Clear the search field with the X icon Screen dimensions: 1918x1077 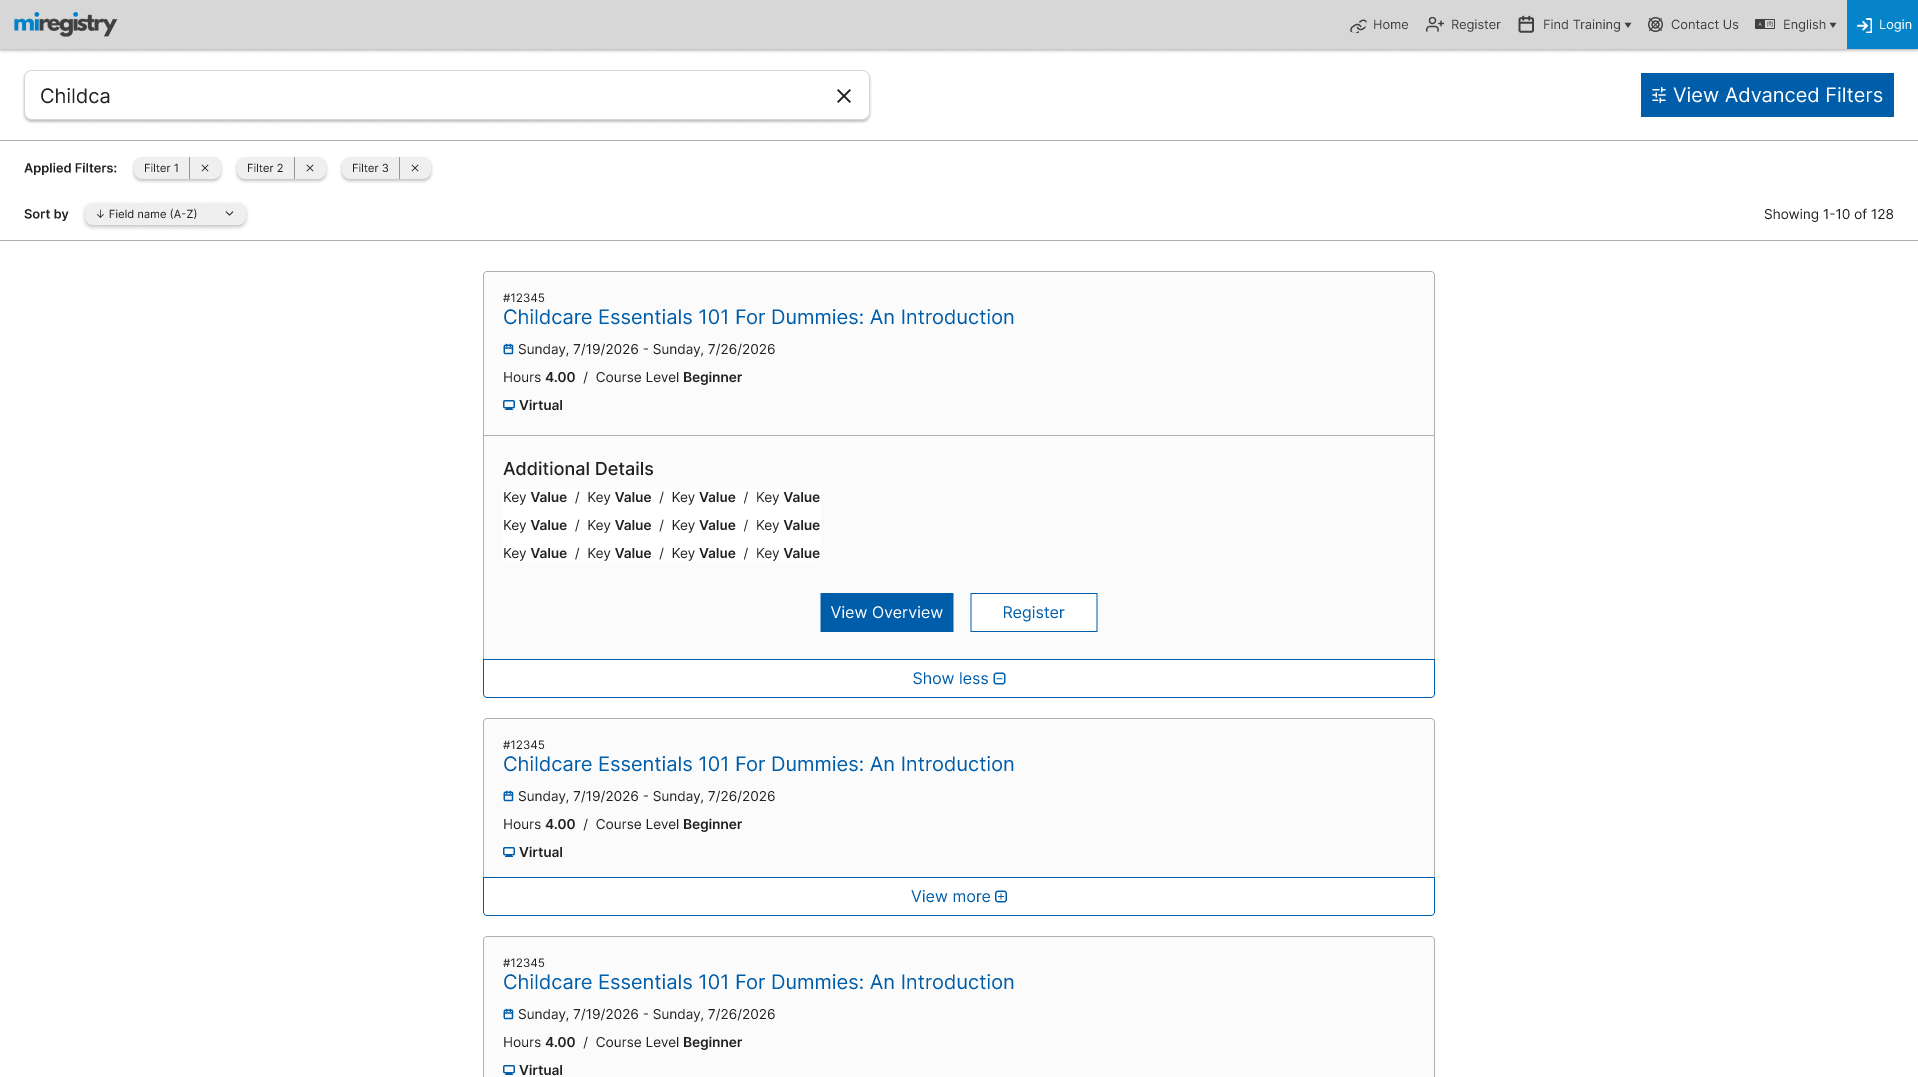843,95
